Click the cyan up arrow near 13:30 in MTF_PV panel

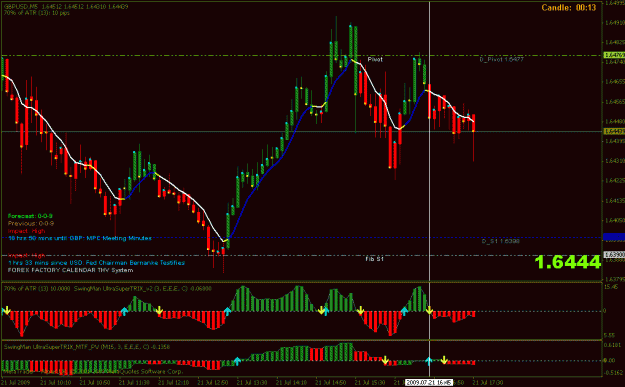(x=237, y=361)
